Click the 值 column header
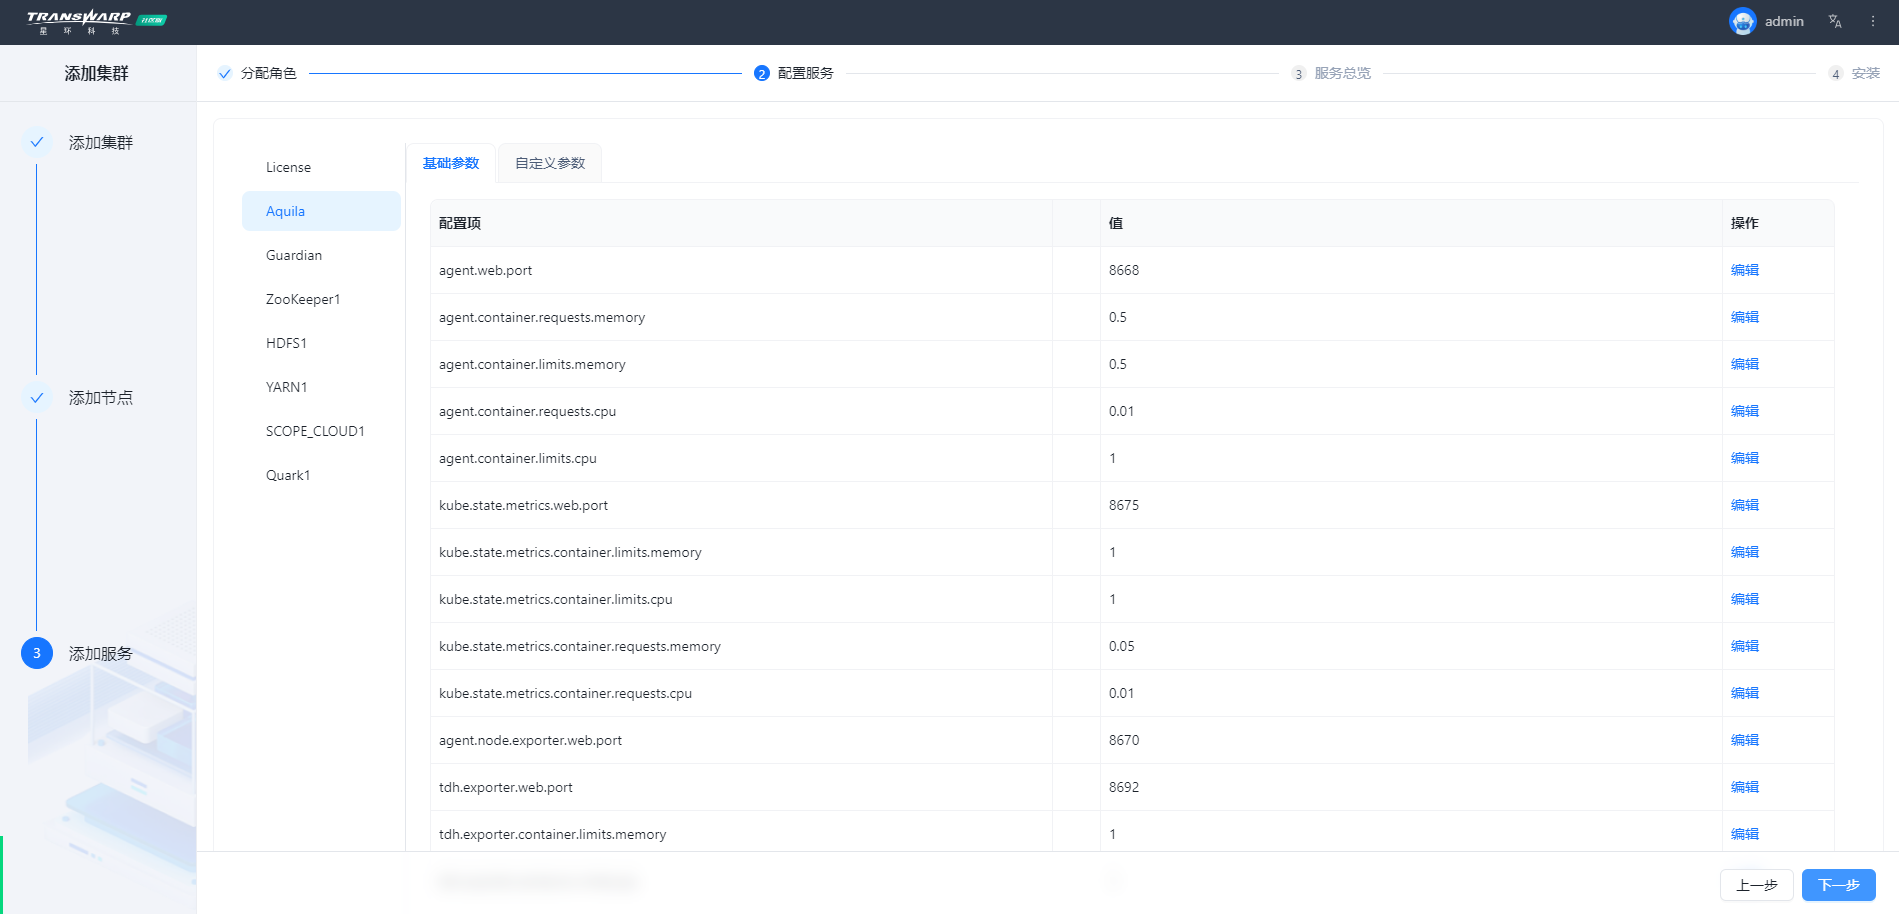 (1116, 223)
